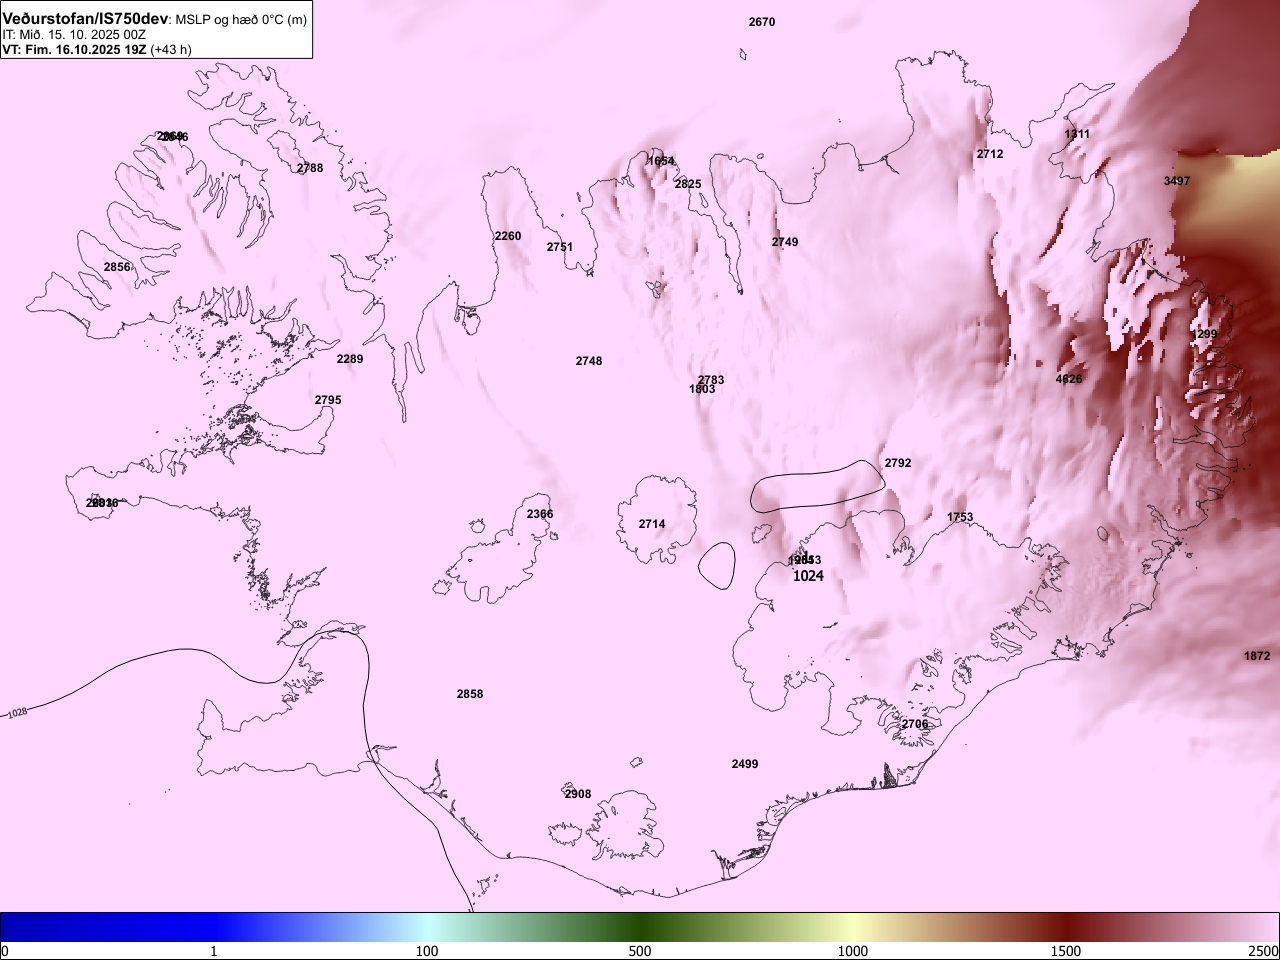Select the value 1299 on the east coast
The height and width of the screenshot is (960, 1280).
[1205, 334]
